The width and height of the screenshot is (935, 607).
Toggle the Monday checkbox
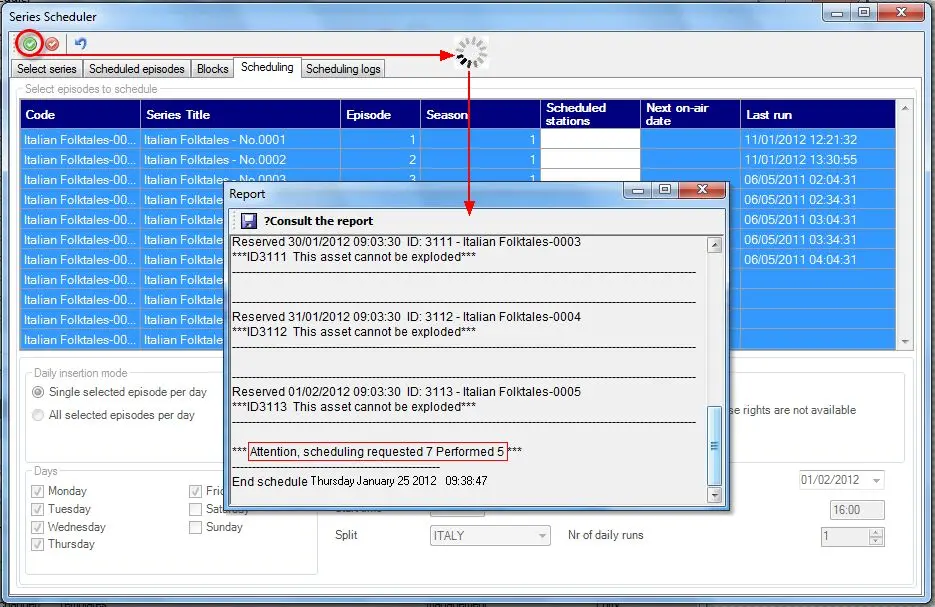pyautogui.click(x=38, y=491)
